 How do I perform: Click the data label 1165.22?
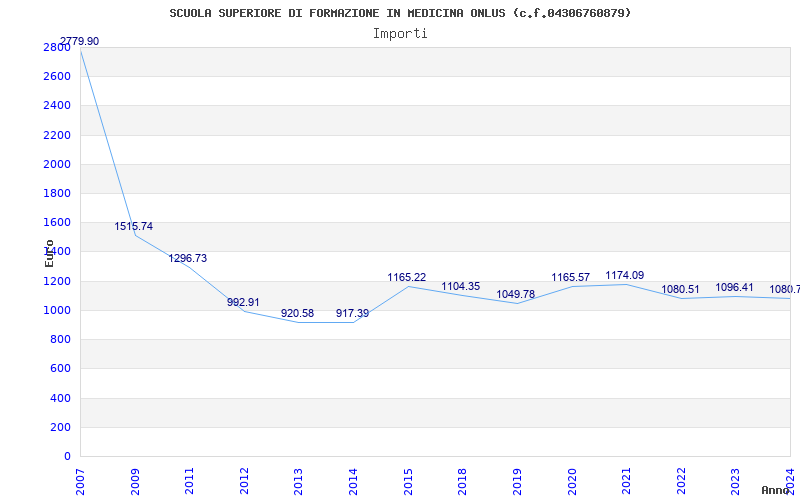(407, 278)
